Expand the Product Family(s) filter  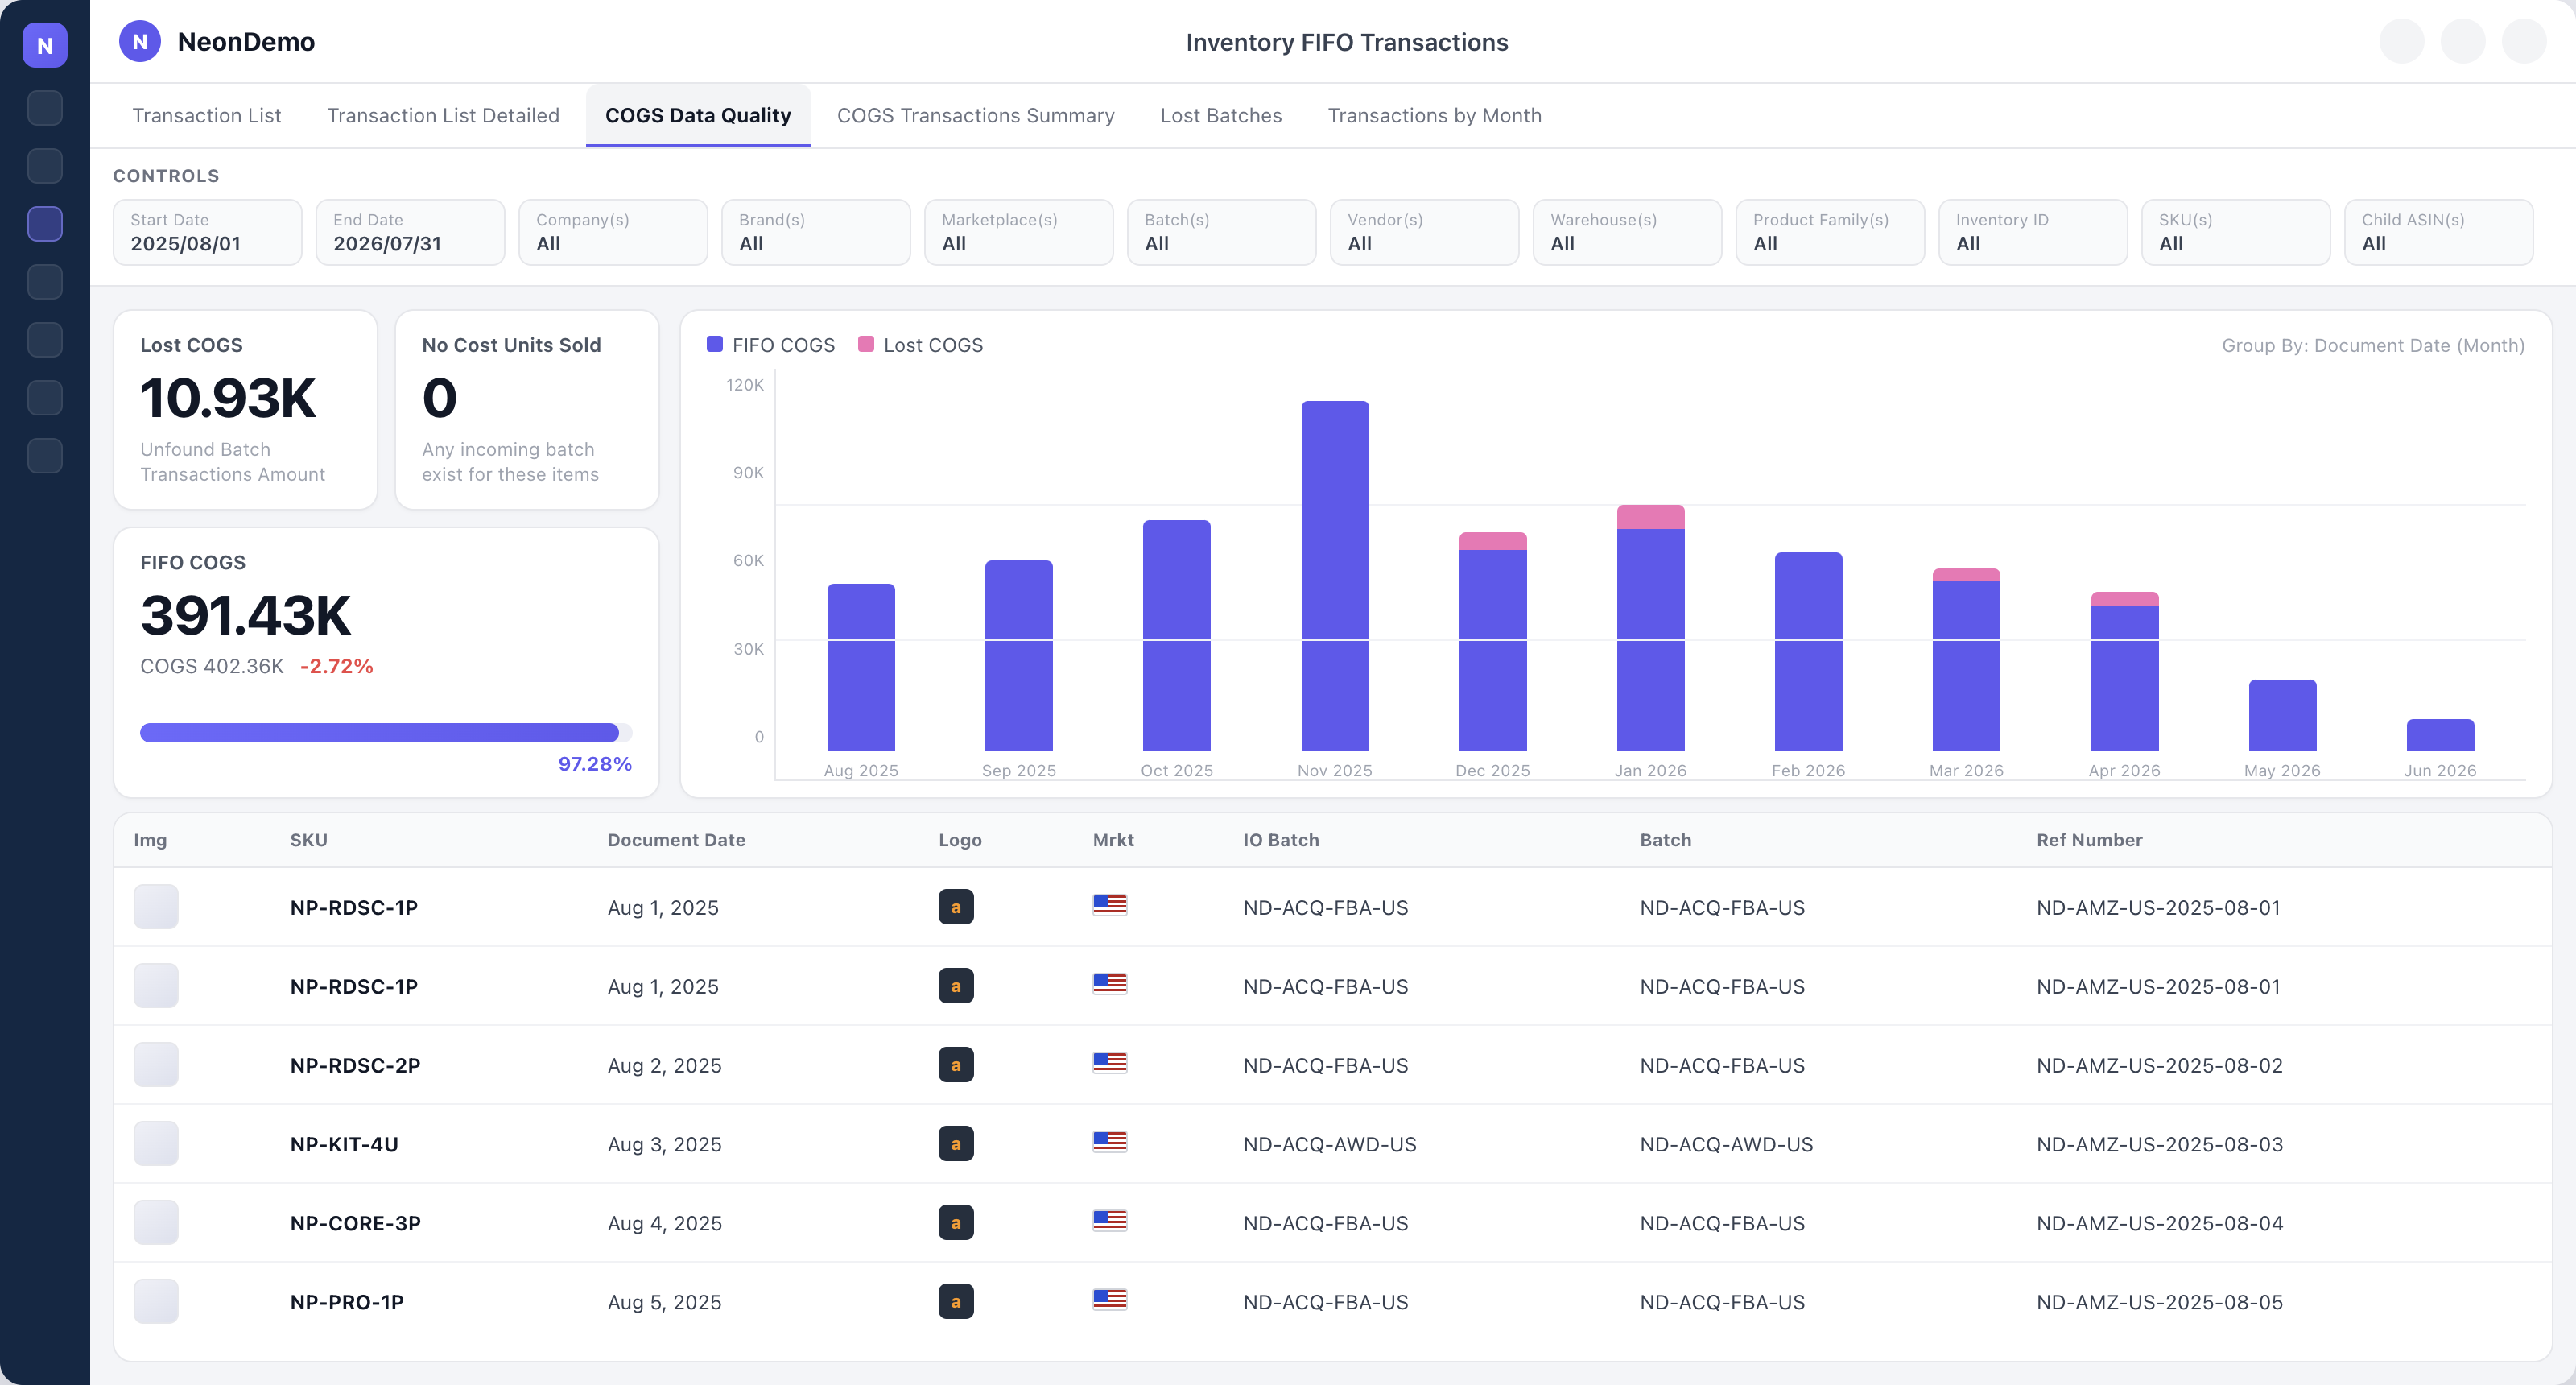[x=1830, y=232]
